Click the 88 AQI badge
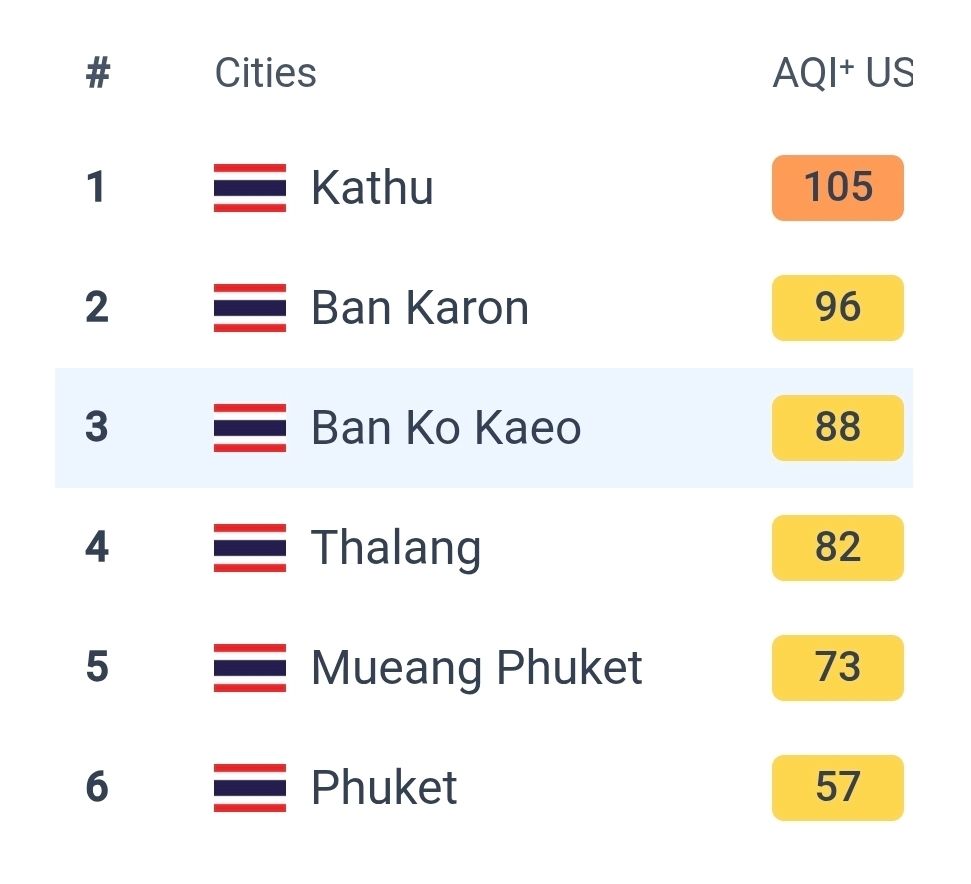This screenshot has width=971, height=884. (838, 428)
